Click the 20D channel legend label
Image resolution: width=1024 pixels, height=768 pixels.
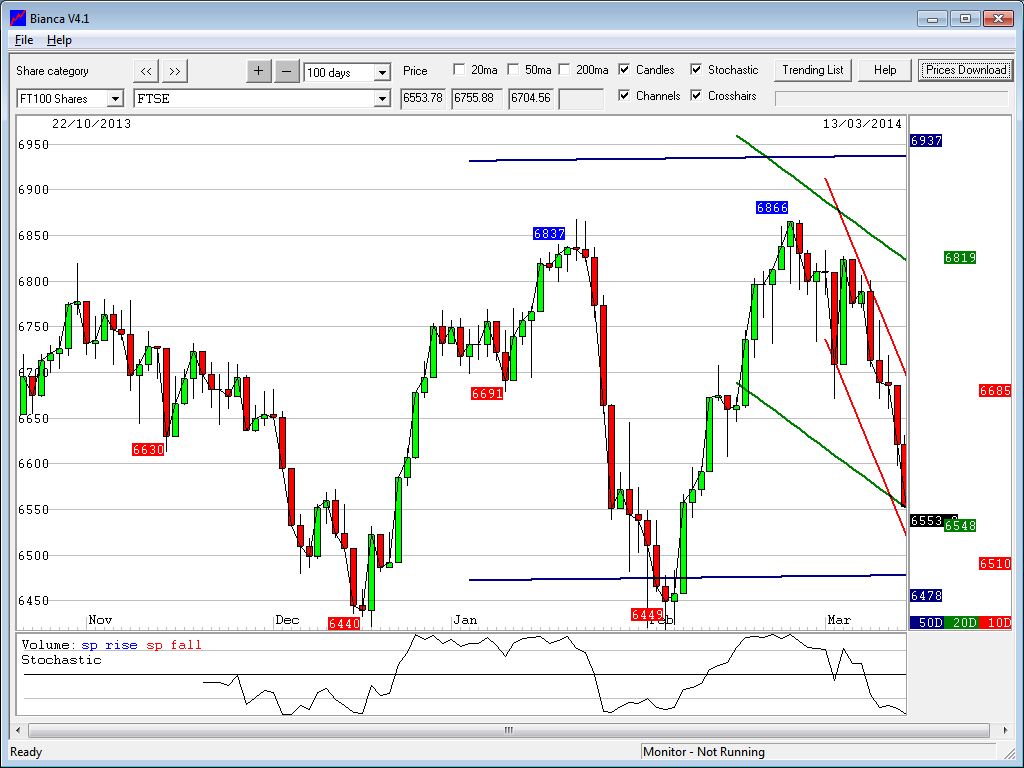coord(961,622)
